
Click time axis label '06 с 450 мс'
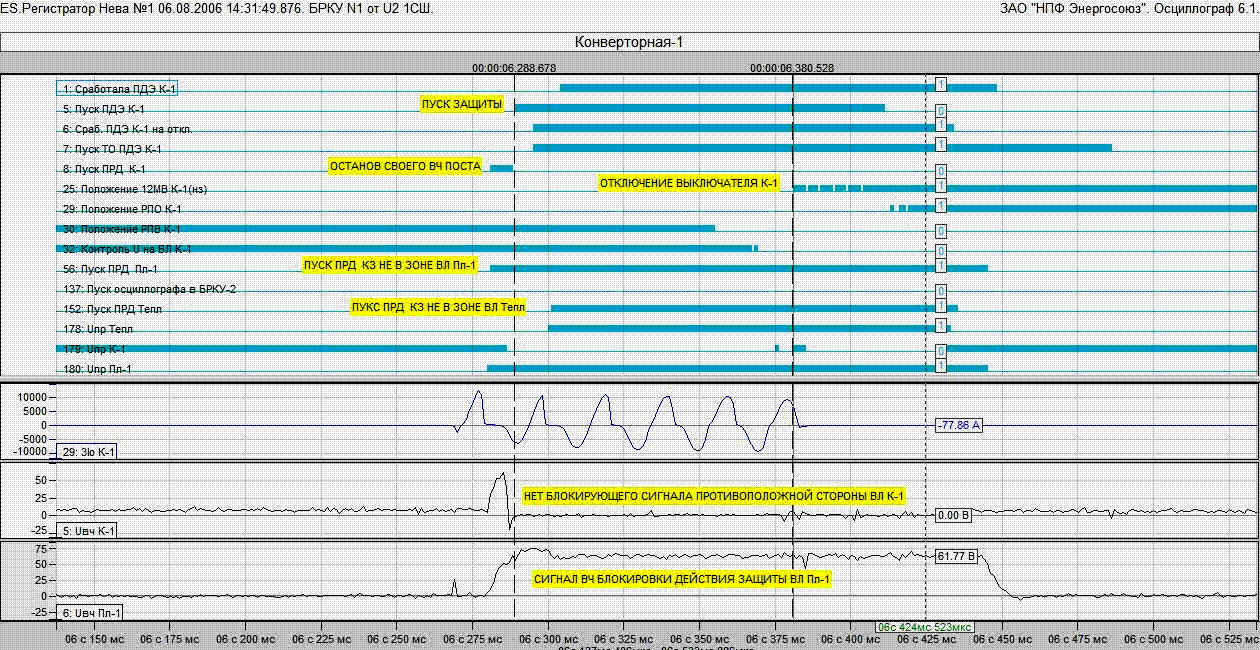click(x=1002, y=637)
